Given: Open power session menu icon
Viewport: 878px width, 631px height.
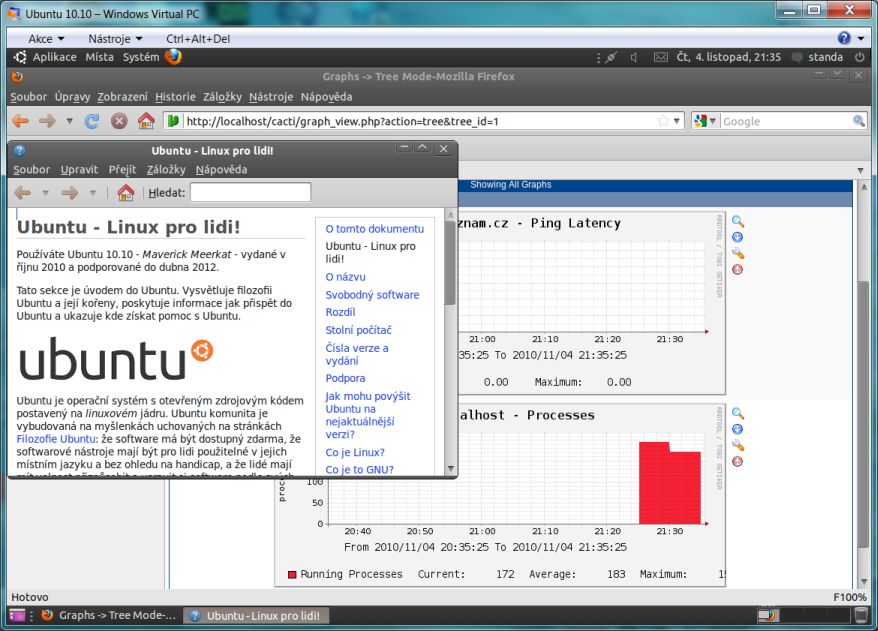Looking at the screenshot, I should pos(860,57).
